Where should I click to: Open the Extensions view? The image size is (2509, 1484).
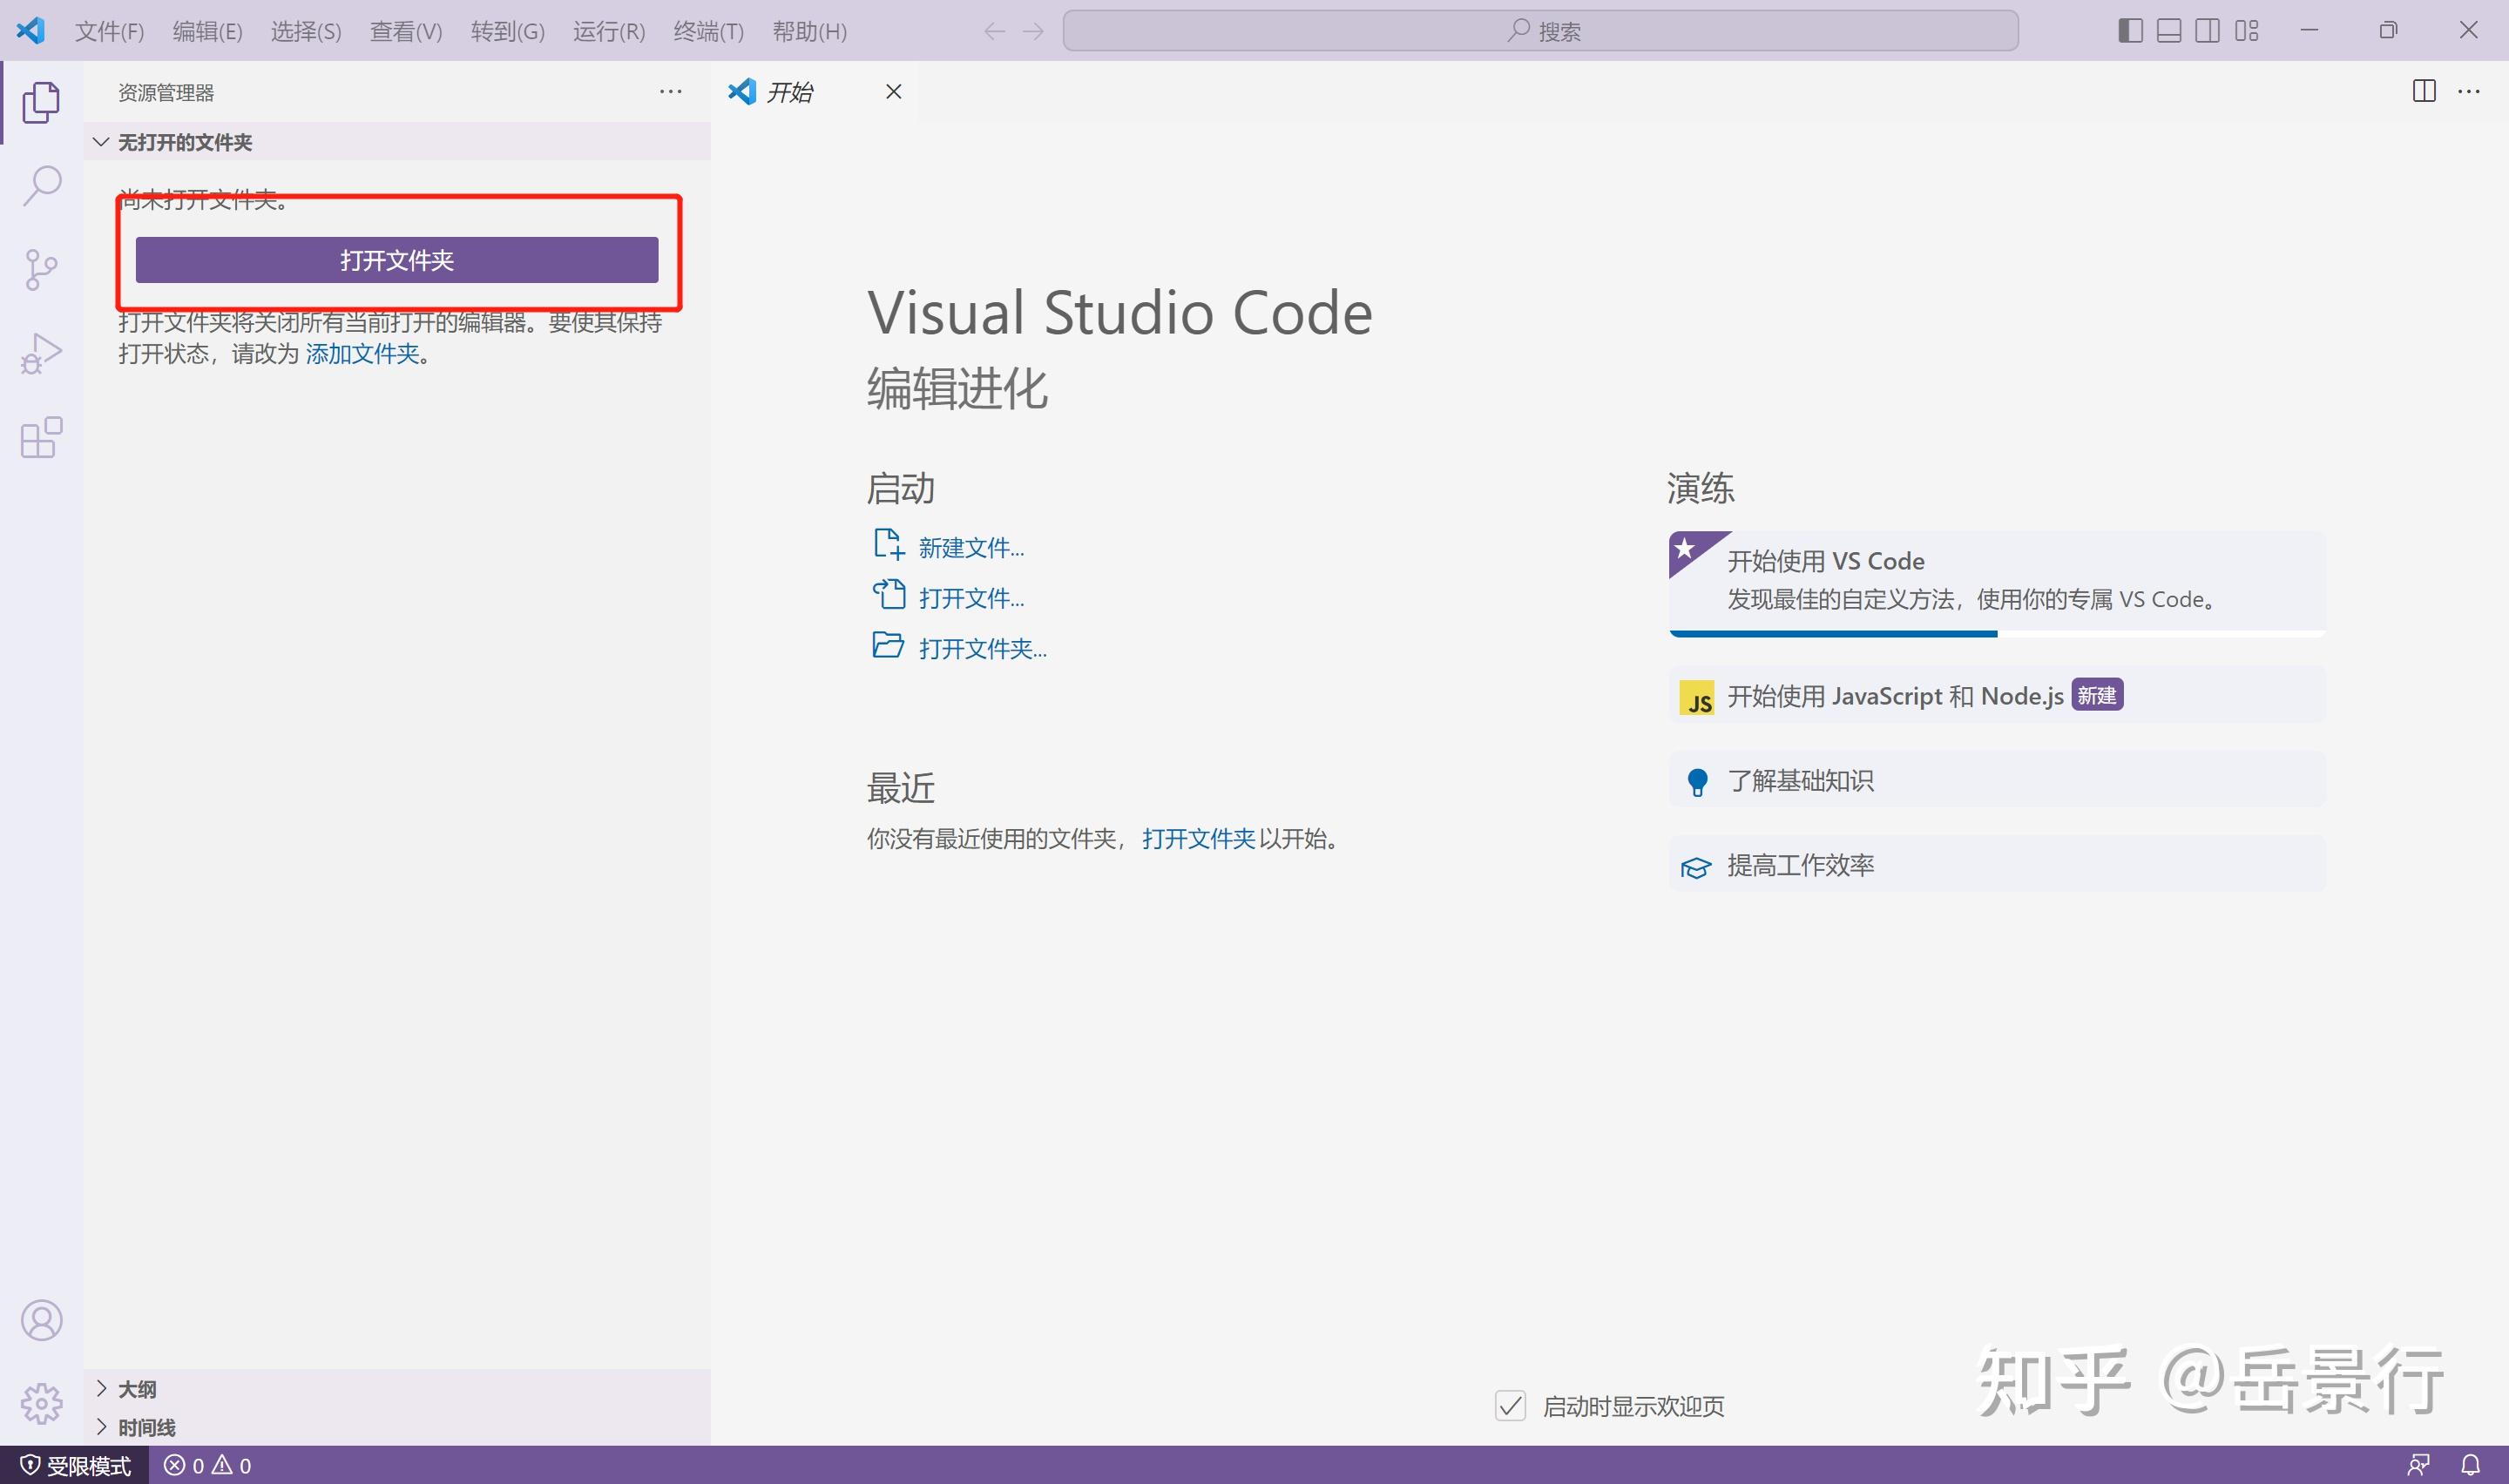click(x=40, y=437)
